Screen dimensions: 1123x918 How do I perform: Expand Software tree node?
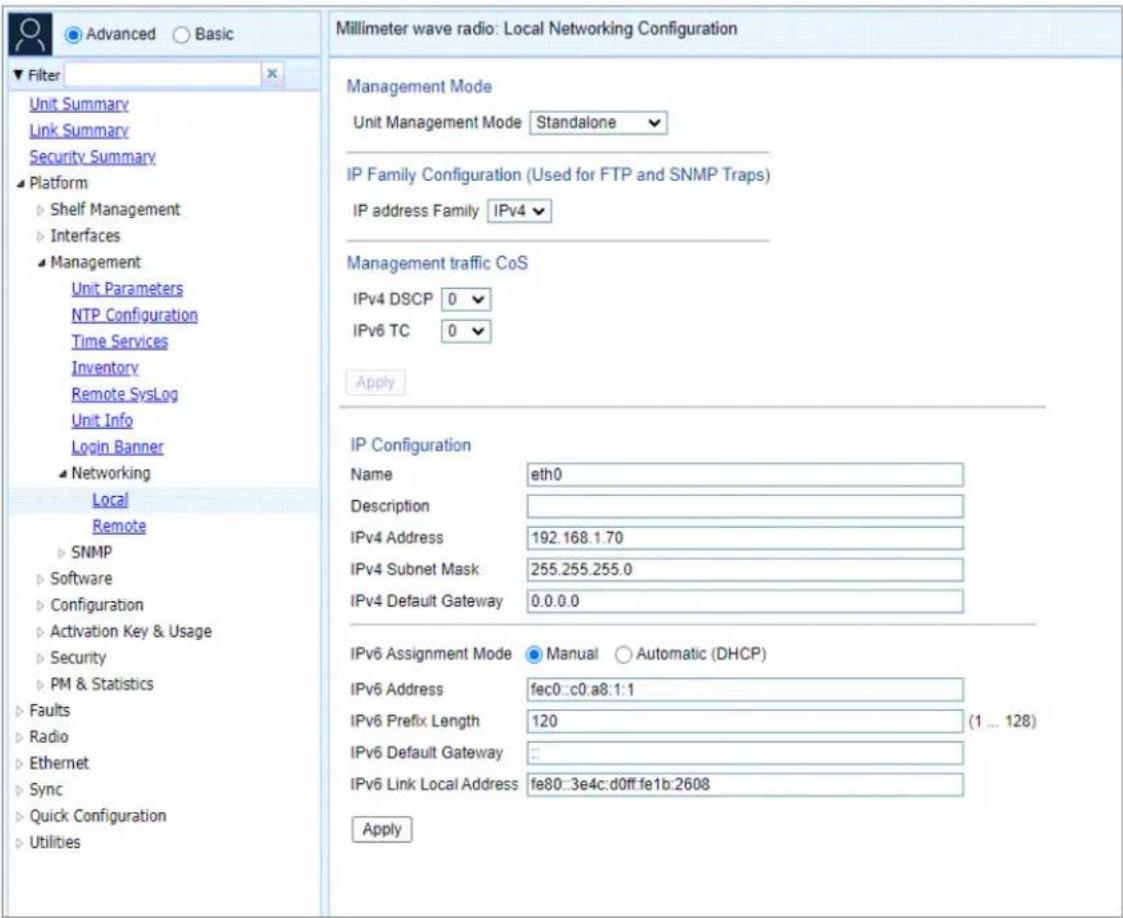pyautogui.click(x=41, y=579)
